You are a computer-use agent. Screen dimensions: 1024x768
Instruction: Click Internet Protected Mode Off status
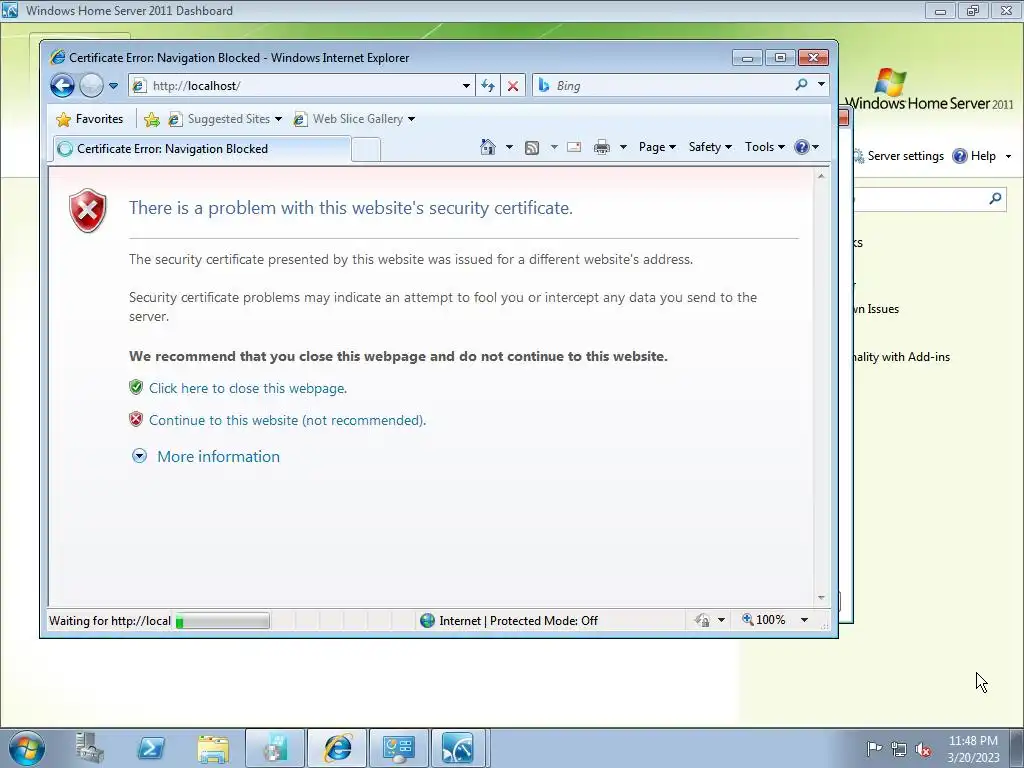coord(509,620)
